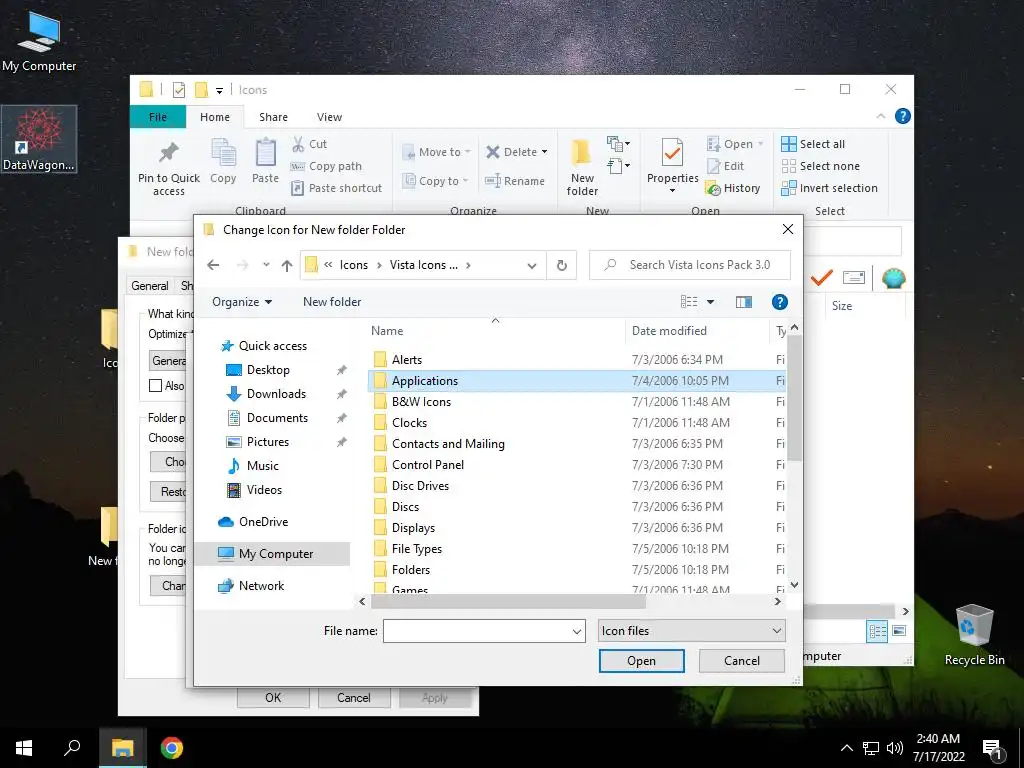Click the vertical scrollbar down arrow
The height and width of the screenshot is (768, 1024).
pyautogui.click(x=794, y=585)
